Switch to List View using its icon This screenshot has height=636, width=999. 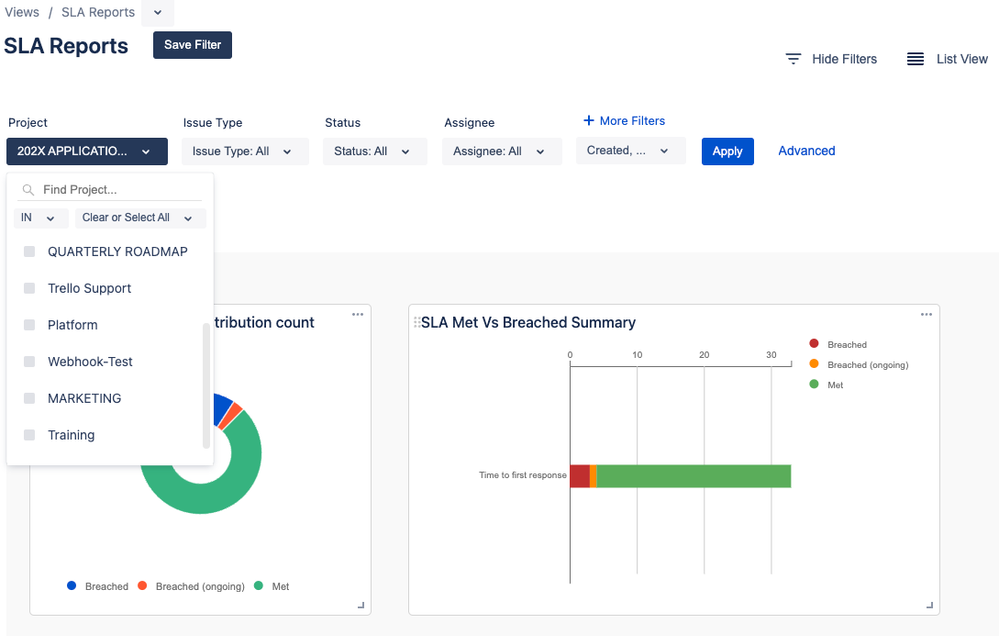[914, 59]
